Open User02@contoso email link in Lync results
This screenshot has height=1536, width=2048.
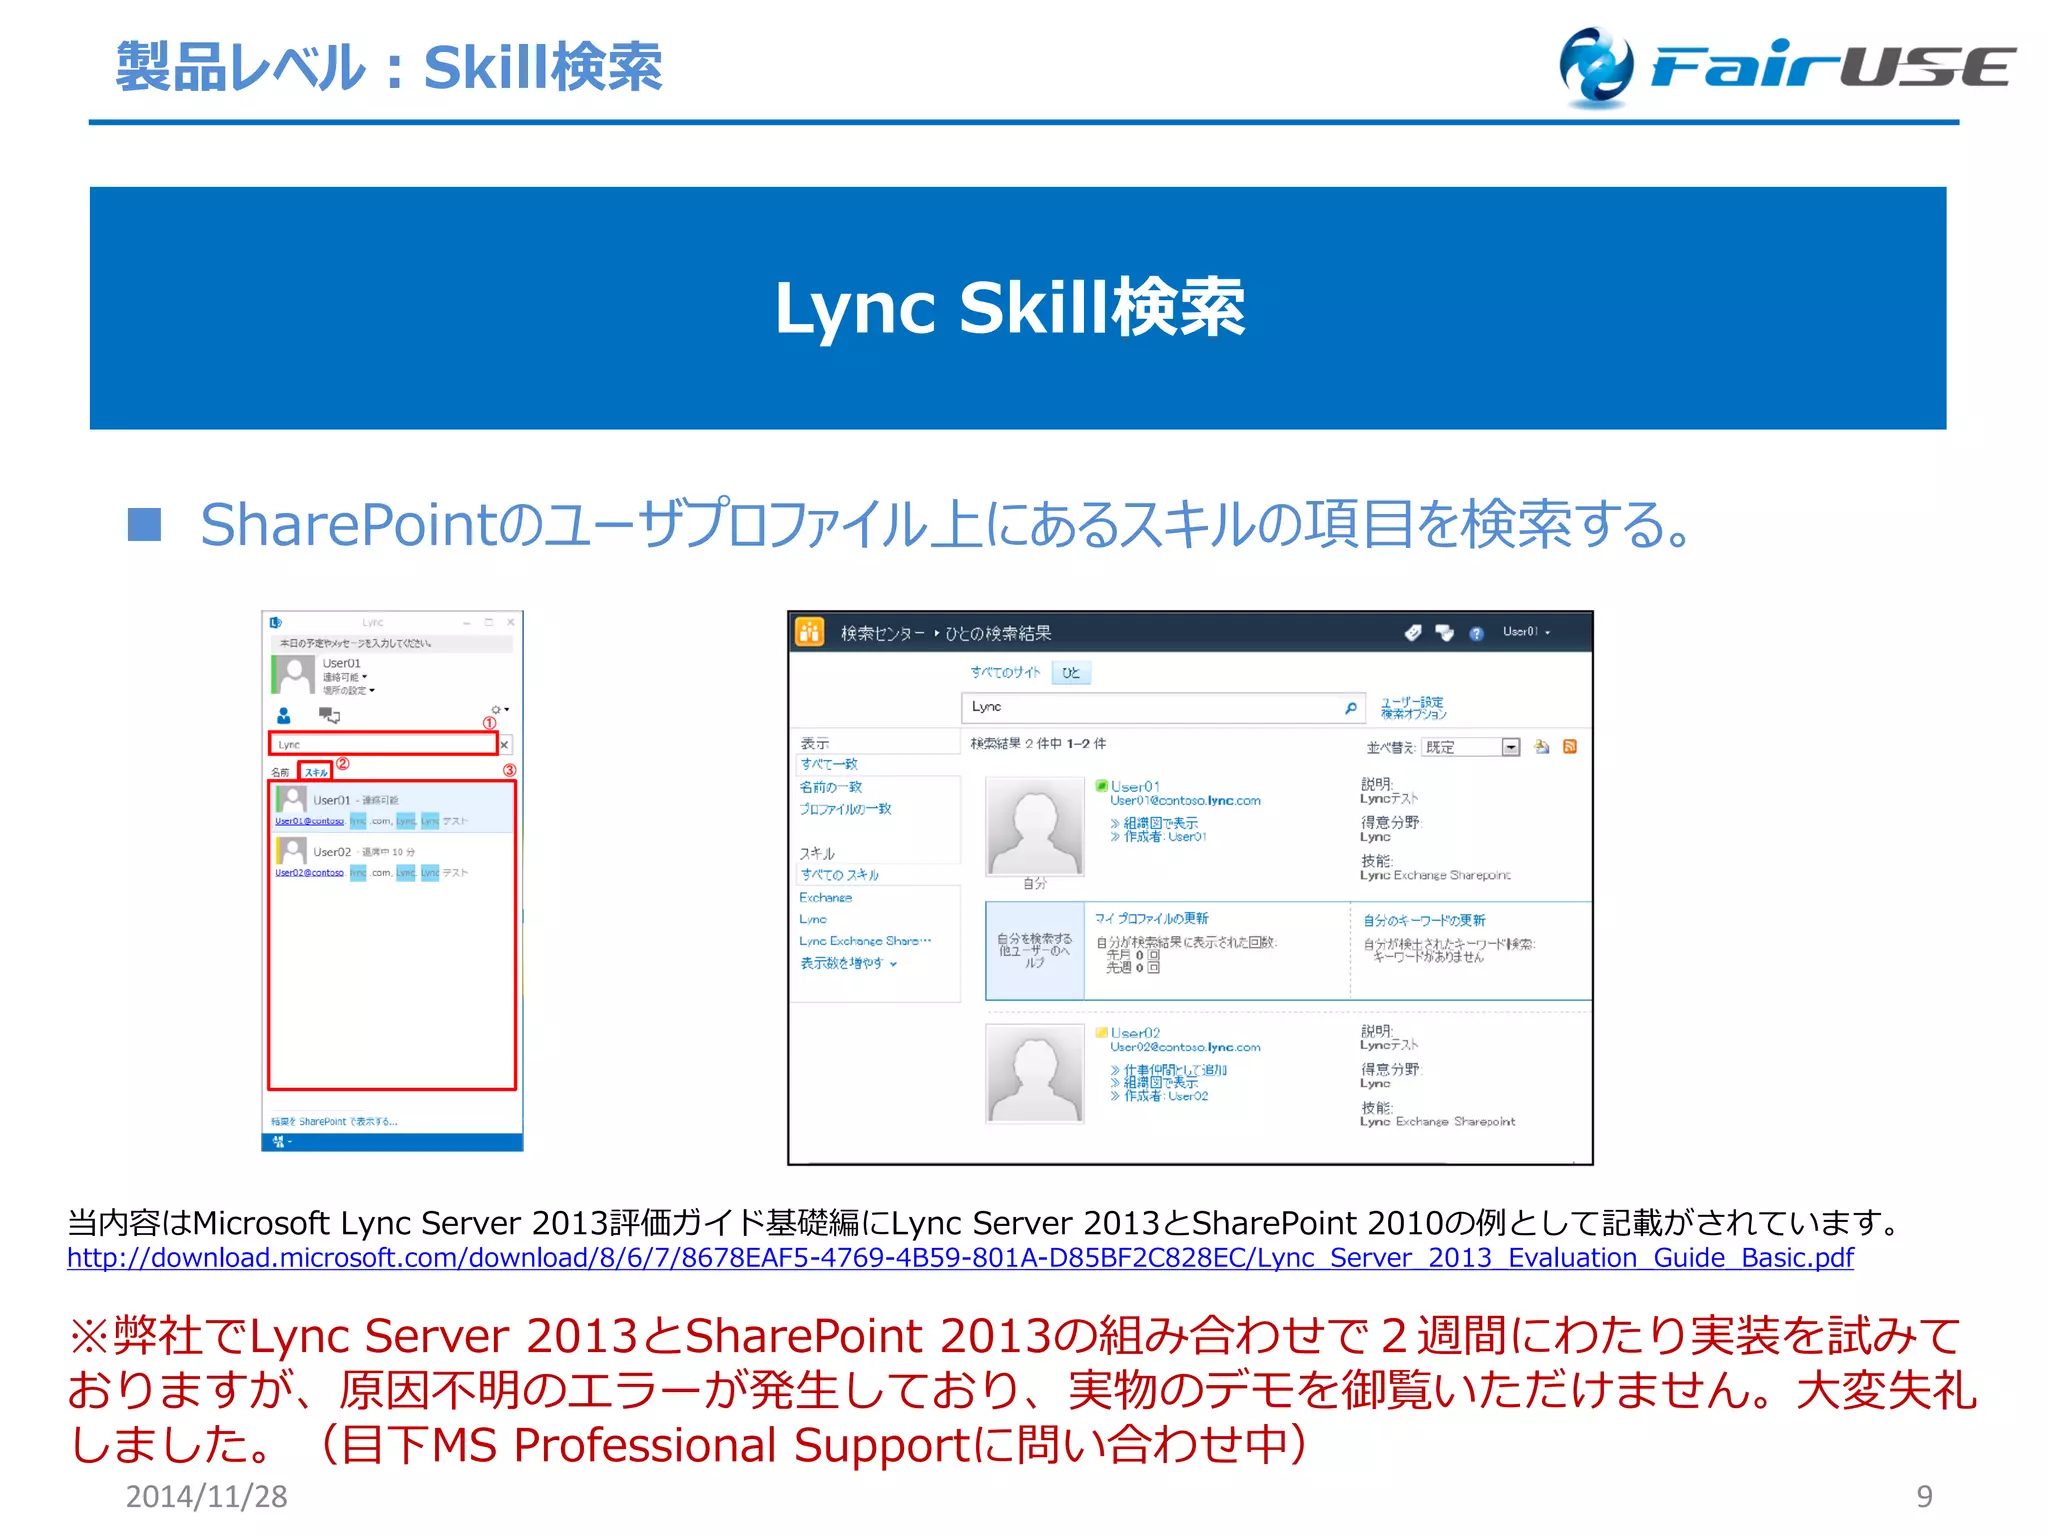point(310,873)
